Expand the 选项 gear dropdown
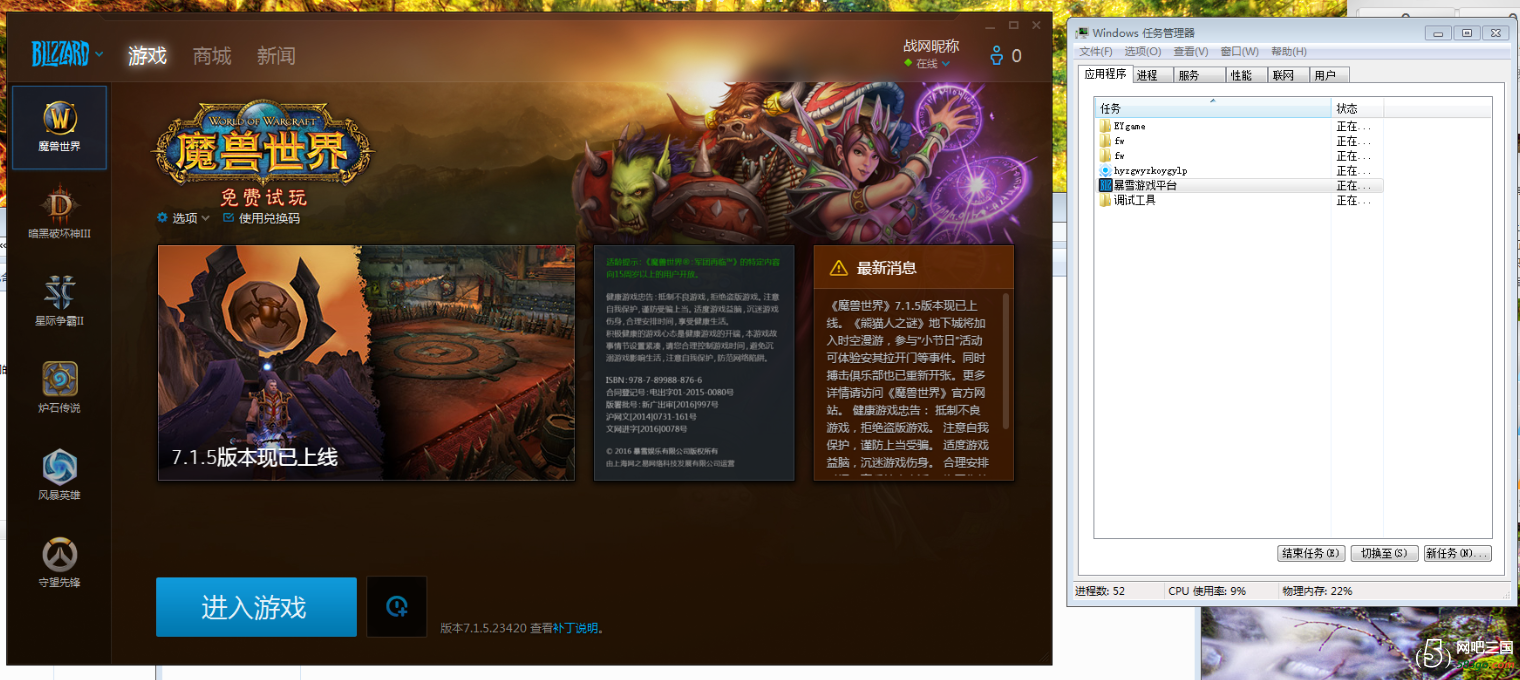 (x=183, y=218)
